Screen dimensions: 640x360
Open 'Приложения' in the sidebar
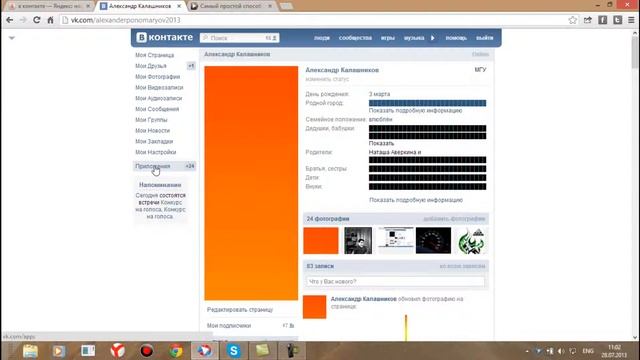click(x=153, y=166)
